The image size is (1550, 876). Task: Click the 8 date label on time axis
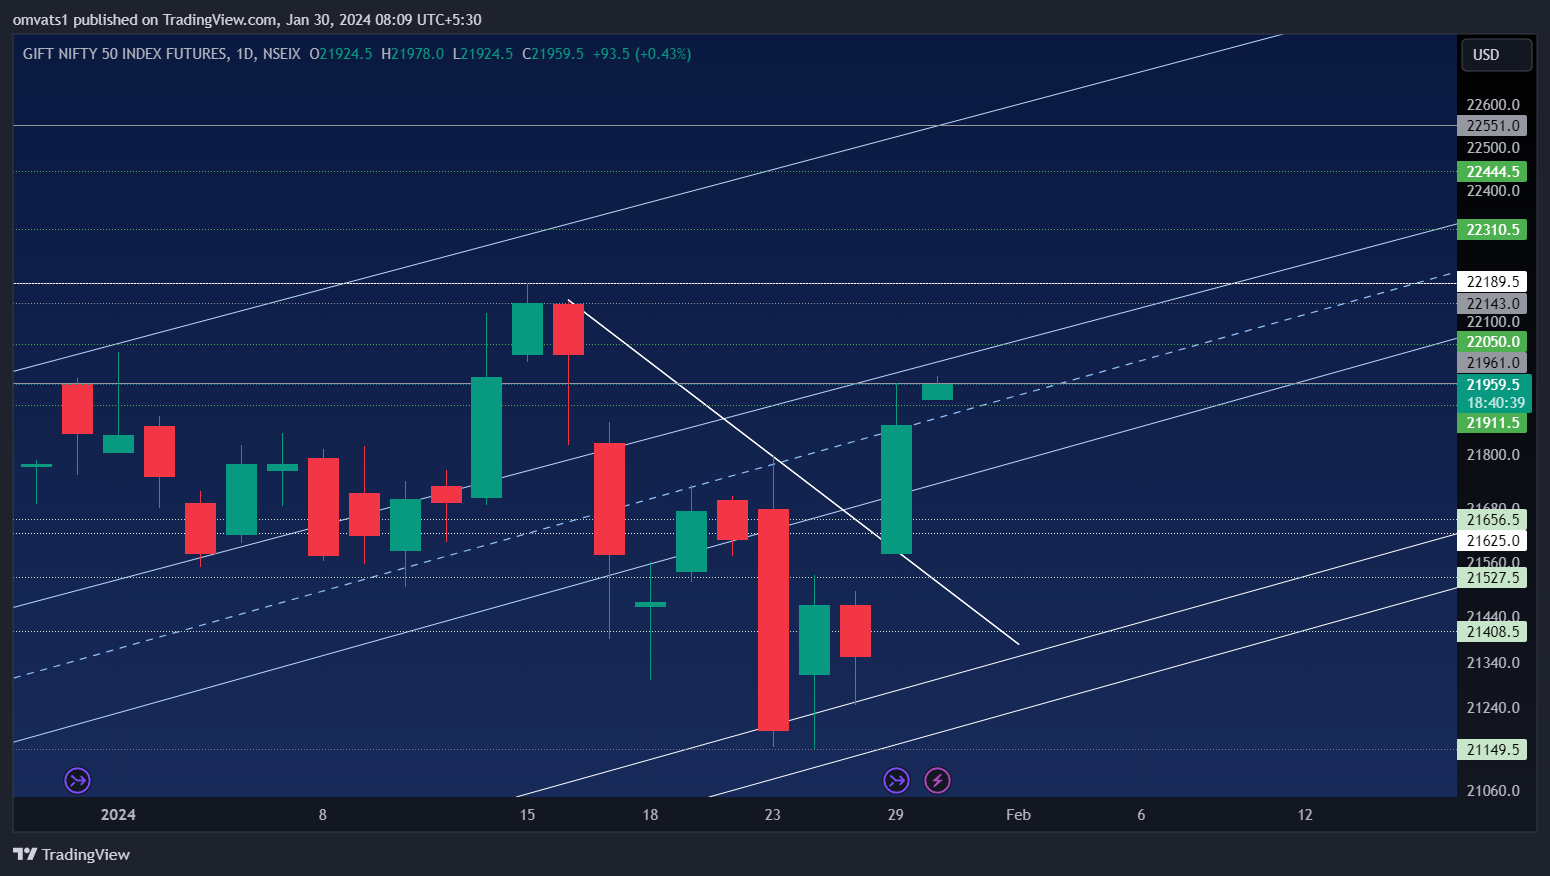[322, 815]
